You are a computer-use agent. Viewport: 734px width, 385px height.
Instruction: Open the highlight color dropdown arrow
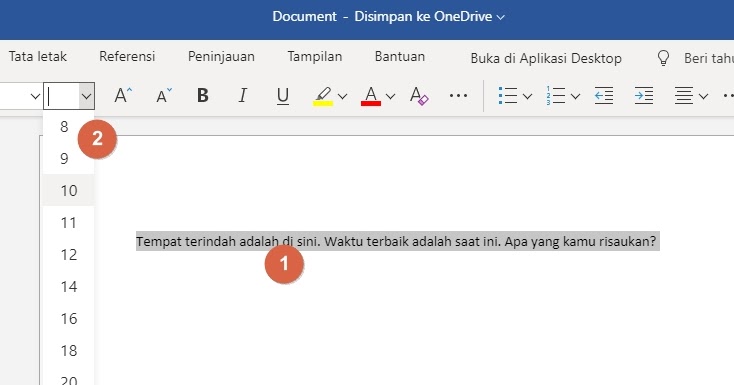click(x=343, y=96)
